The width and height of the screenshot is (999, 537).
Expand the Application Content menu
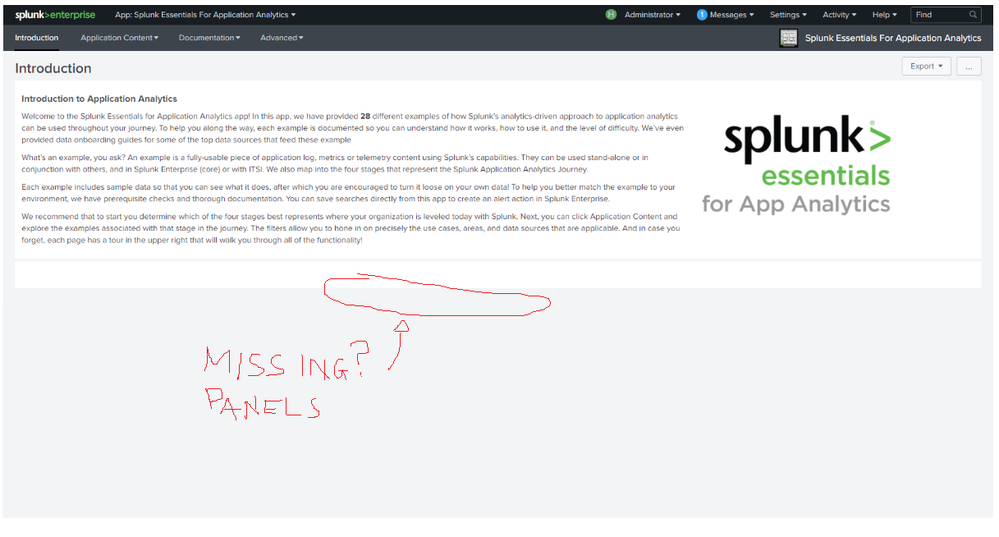pos(119,38)
